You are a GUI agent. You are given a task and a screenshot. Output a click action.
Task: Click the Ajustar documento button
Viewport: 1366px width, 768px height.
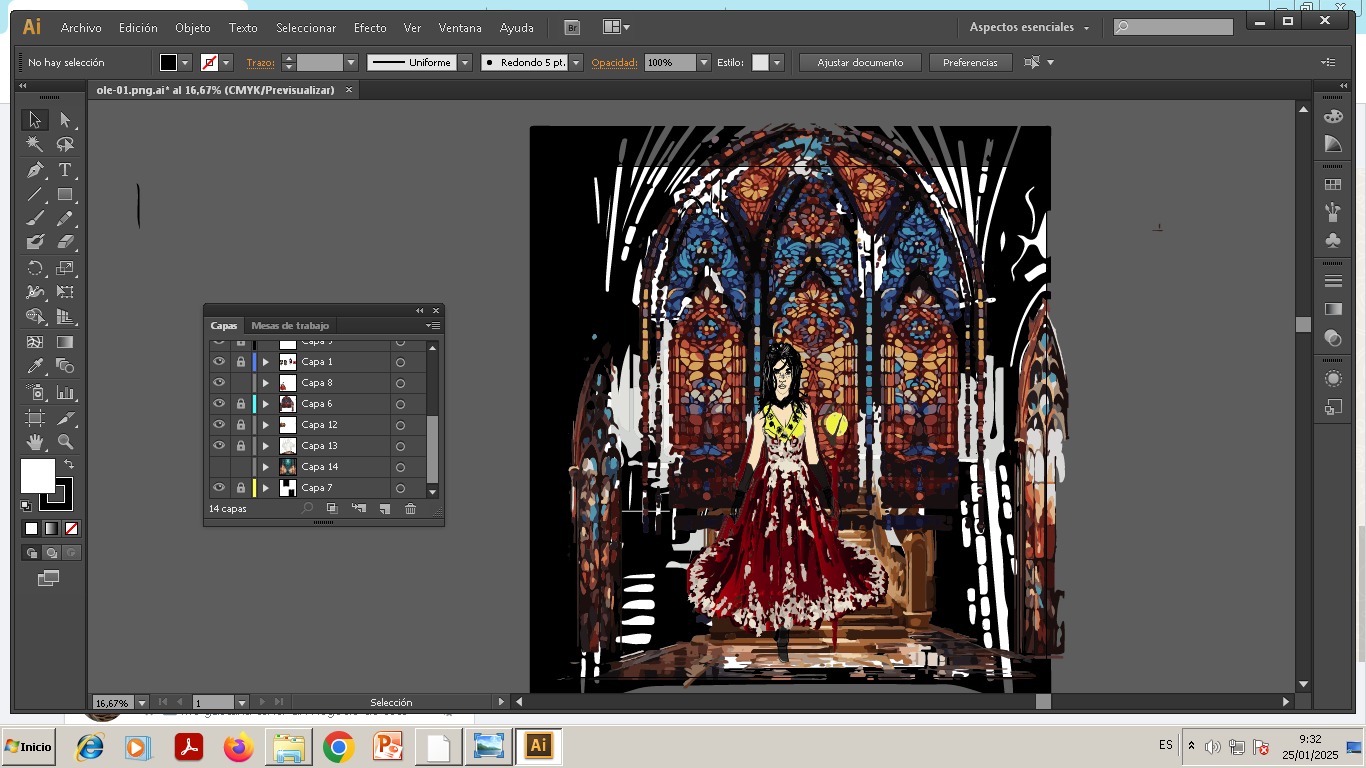(x=860, y=62)
